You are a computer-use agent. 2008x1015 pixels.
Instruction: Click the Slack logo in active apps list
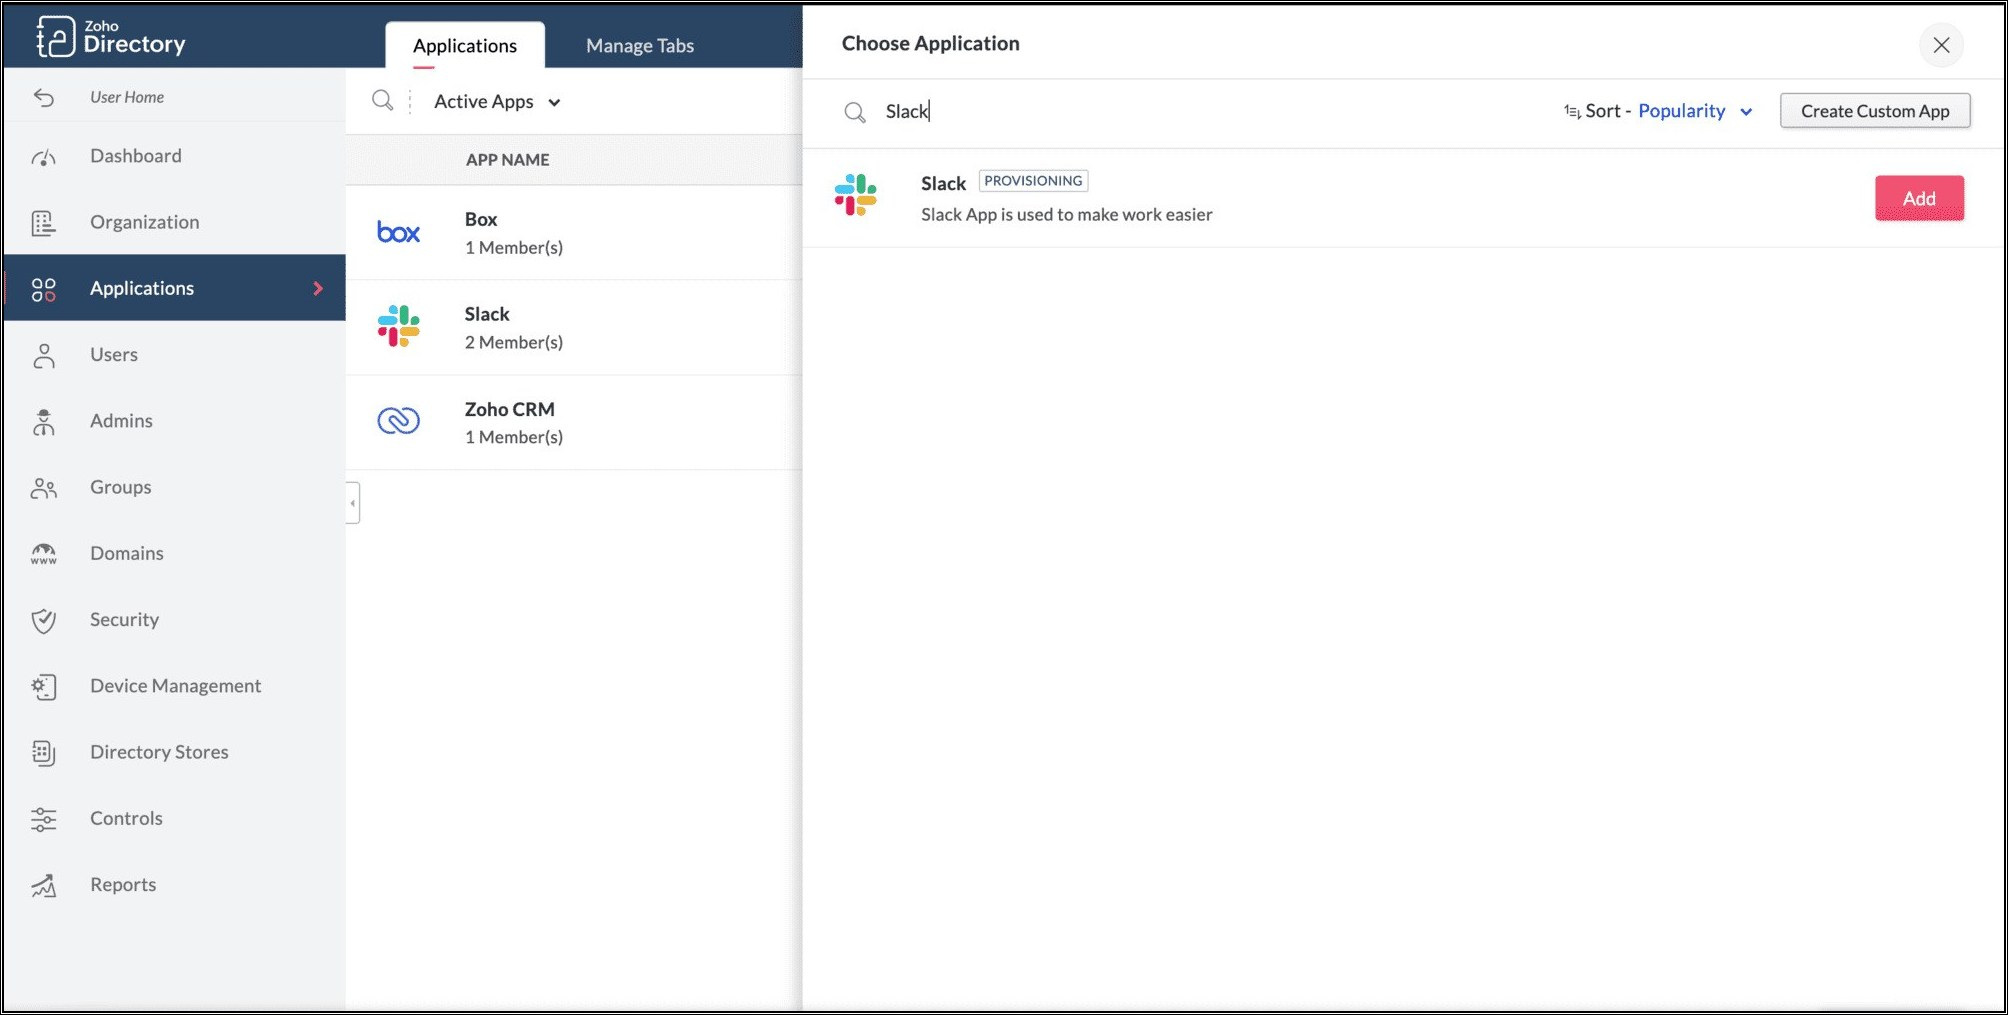[x=398, y=326]
